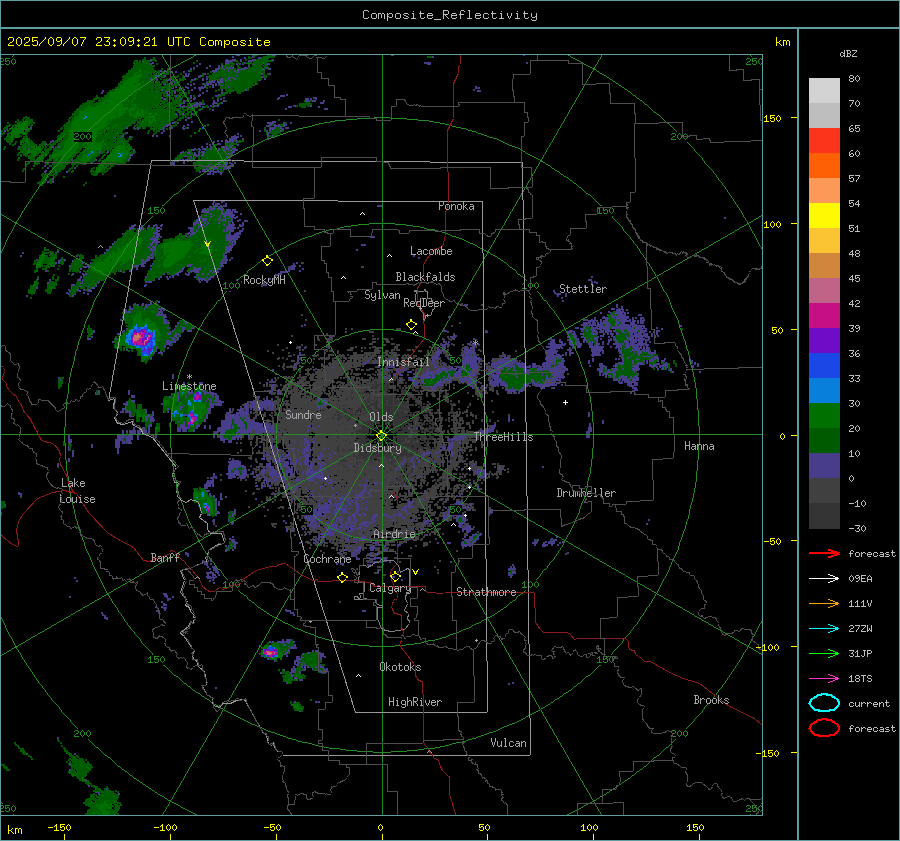The image size is (900, 841).
Task: Click the Drumheller label
Action: tap(586, 493)
